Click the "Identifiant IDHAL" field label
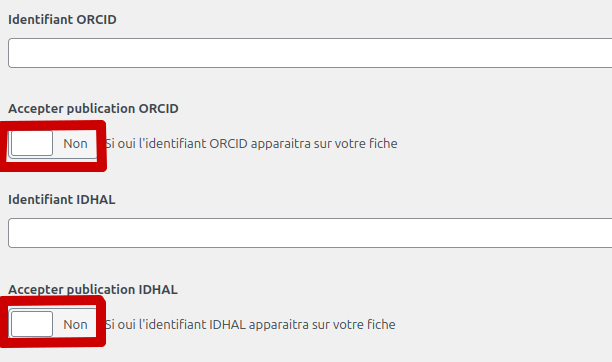This screenshot has height=362, width=612. 62,200
